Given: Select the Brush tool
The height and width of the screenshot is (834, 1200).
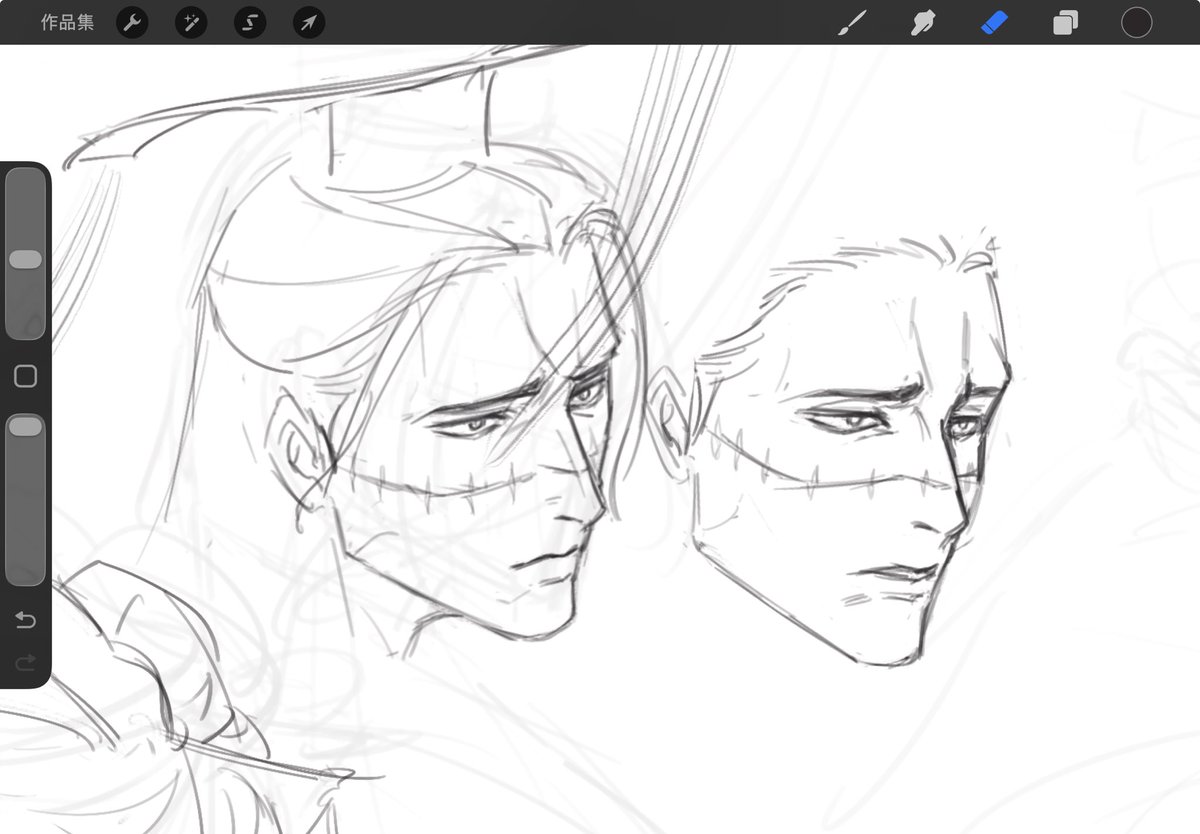Looking at the screenshot, I should point(852,23).
